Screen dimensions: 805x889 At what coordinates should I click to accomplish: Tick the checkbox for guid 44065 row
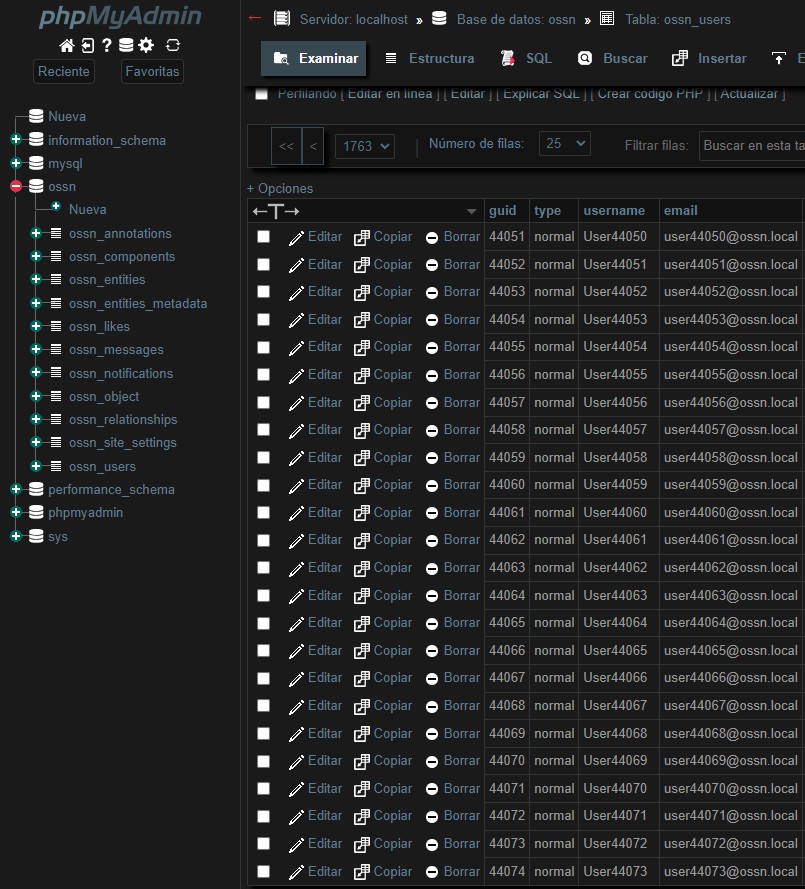click(263, 623)
